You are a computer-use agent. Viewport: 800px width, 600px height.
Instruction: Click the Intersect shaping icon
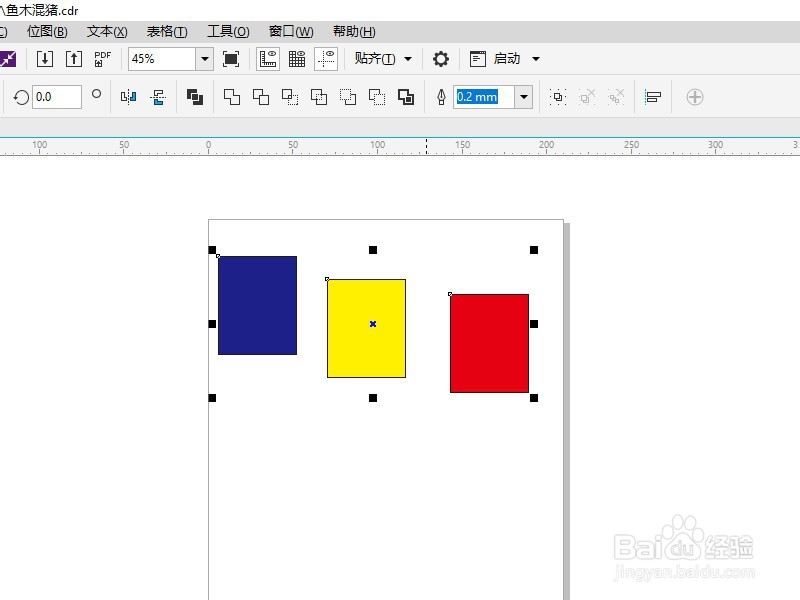(x=290, y=97)
